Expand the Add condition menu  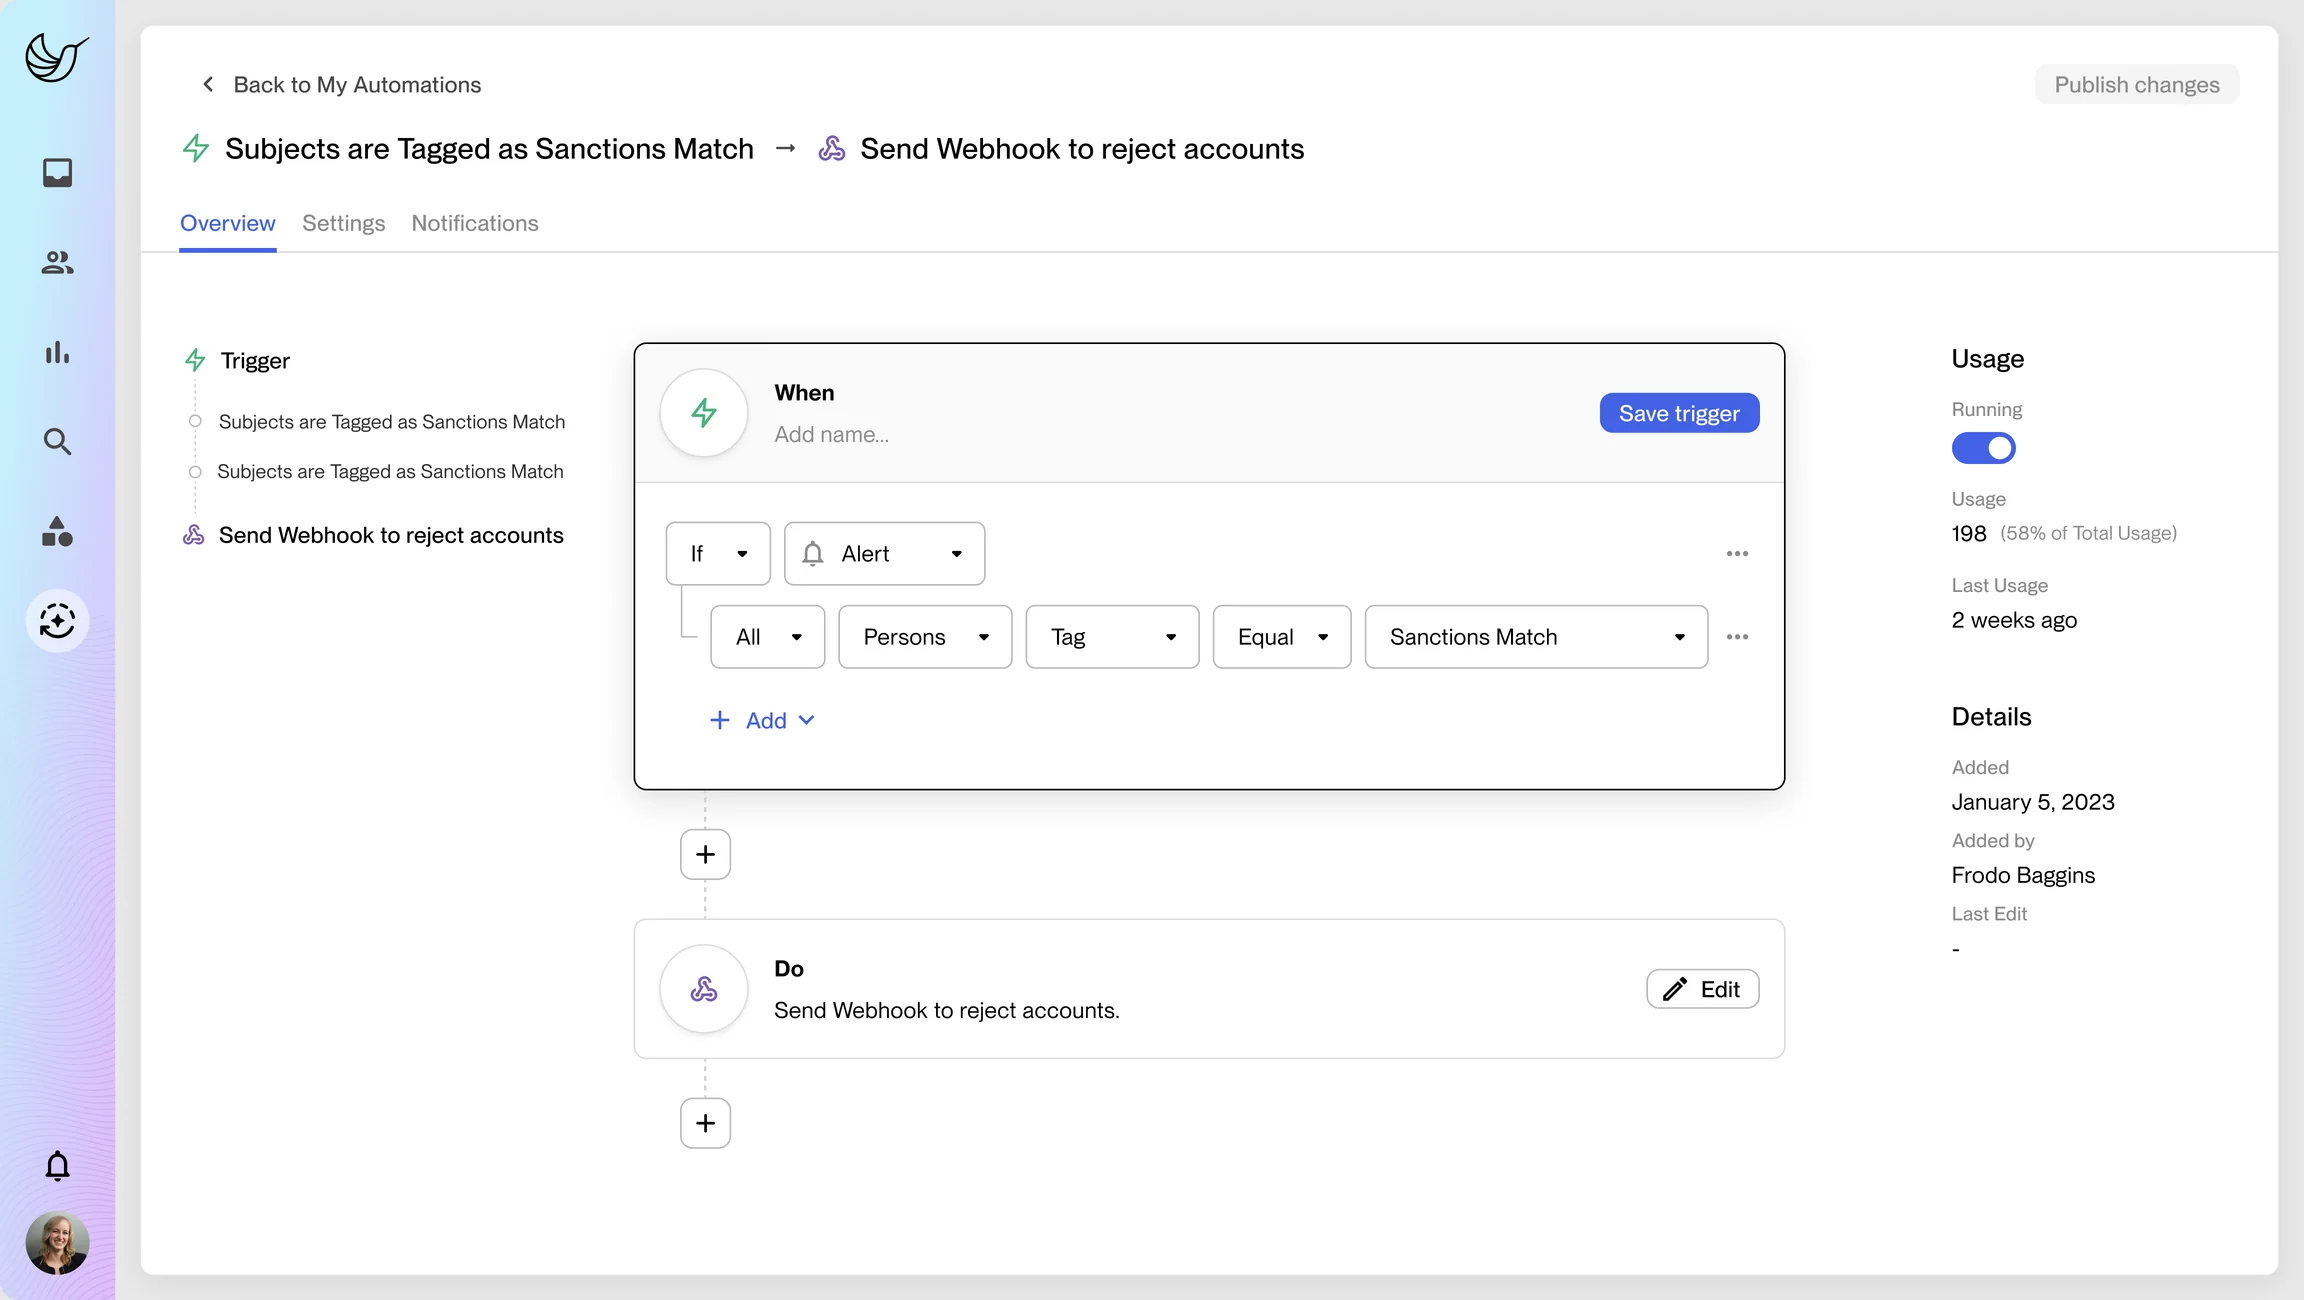[762, 720]
